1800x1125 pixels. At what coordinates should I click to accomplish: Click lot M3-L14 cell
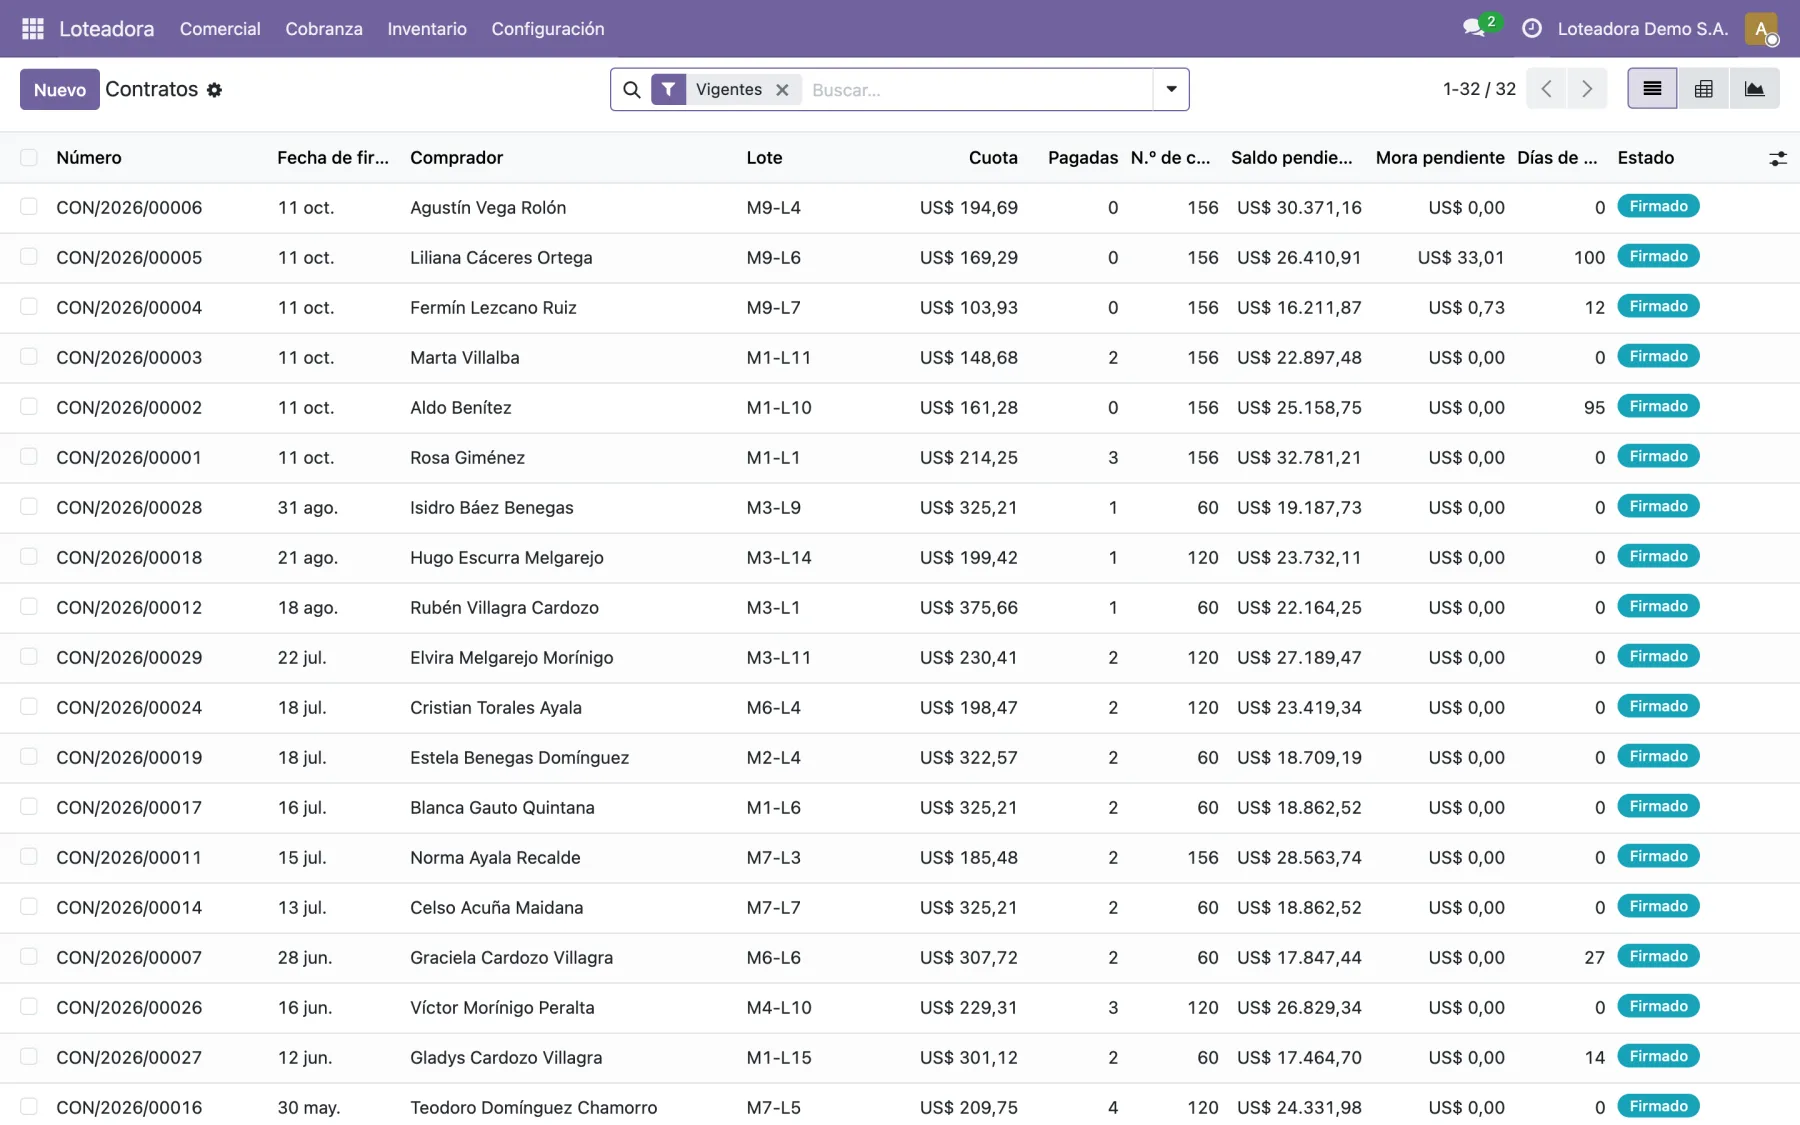pyautogui.click(x=779, y=558)
